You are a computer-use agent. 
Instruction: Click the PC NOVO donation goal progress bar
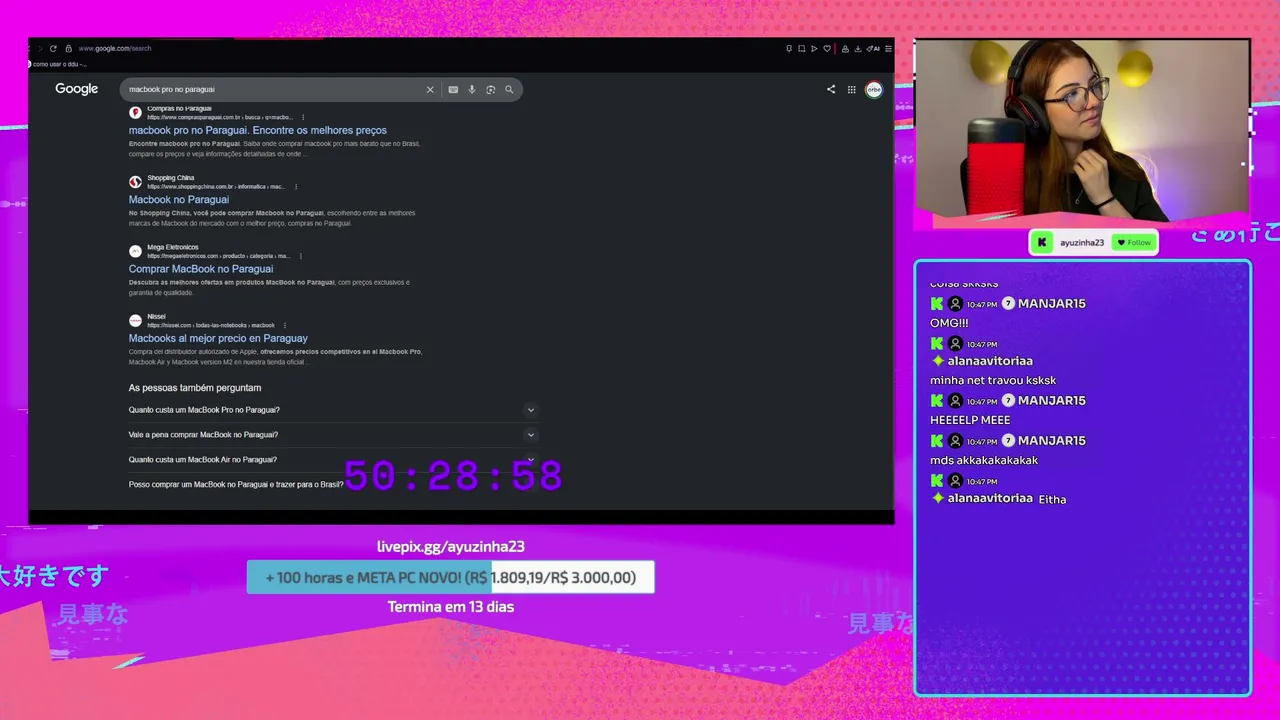coord(451,577)
